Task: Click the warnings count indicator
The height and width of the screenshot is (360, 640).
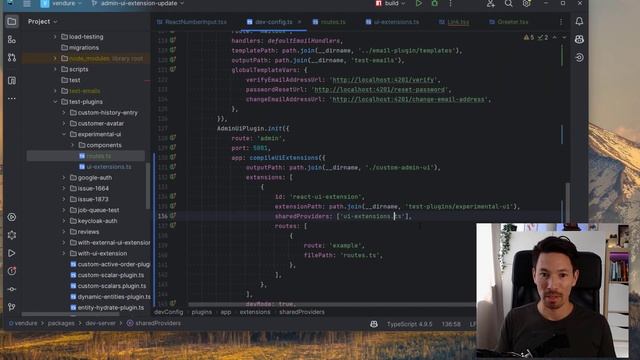Action: coord(529,37)
